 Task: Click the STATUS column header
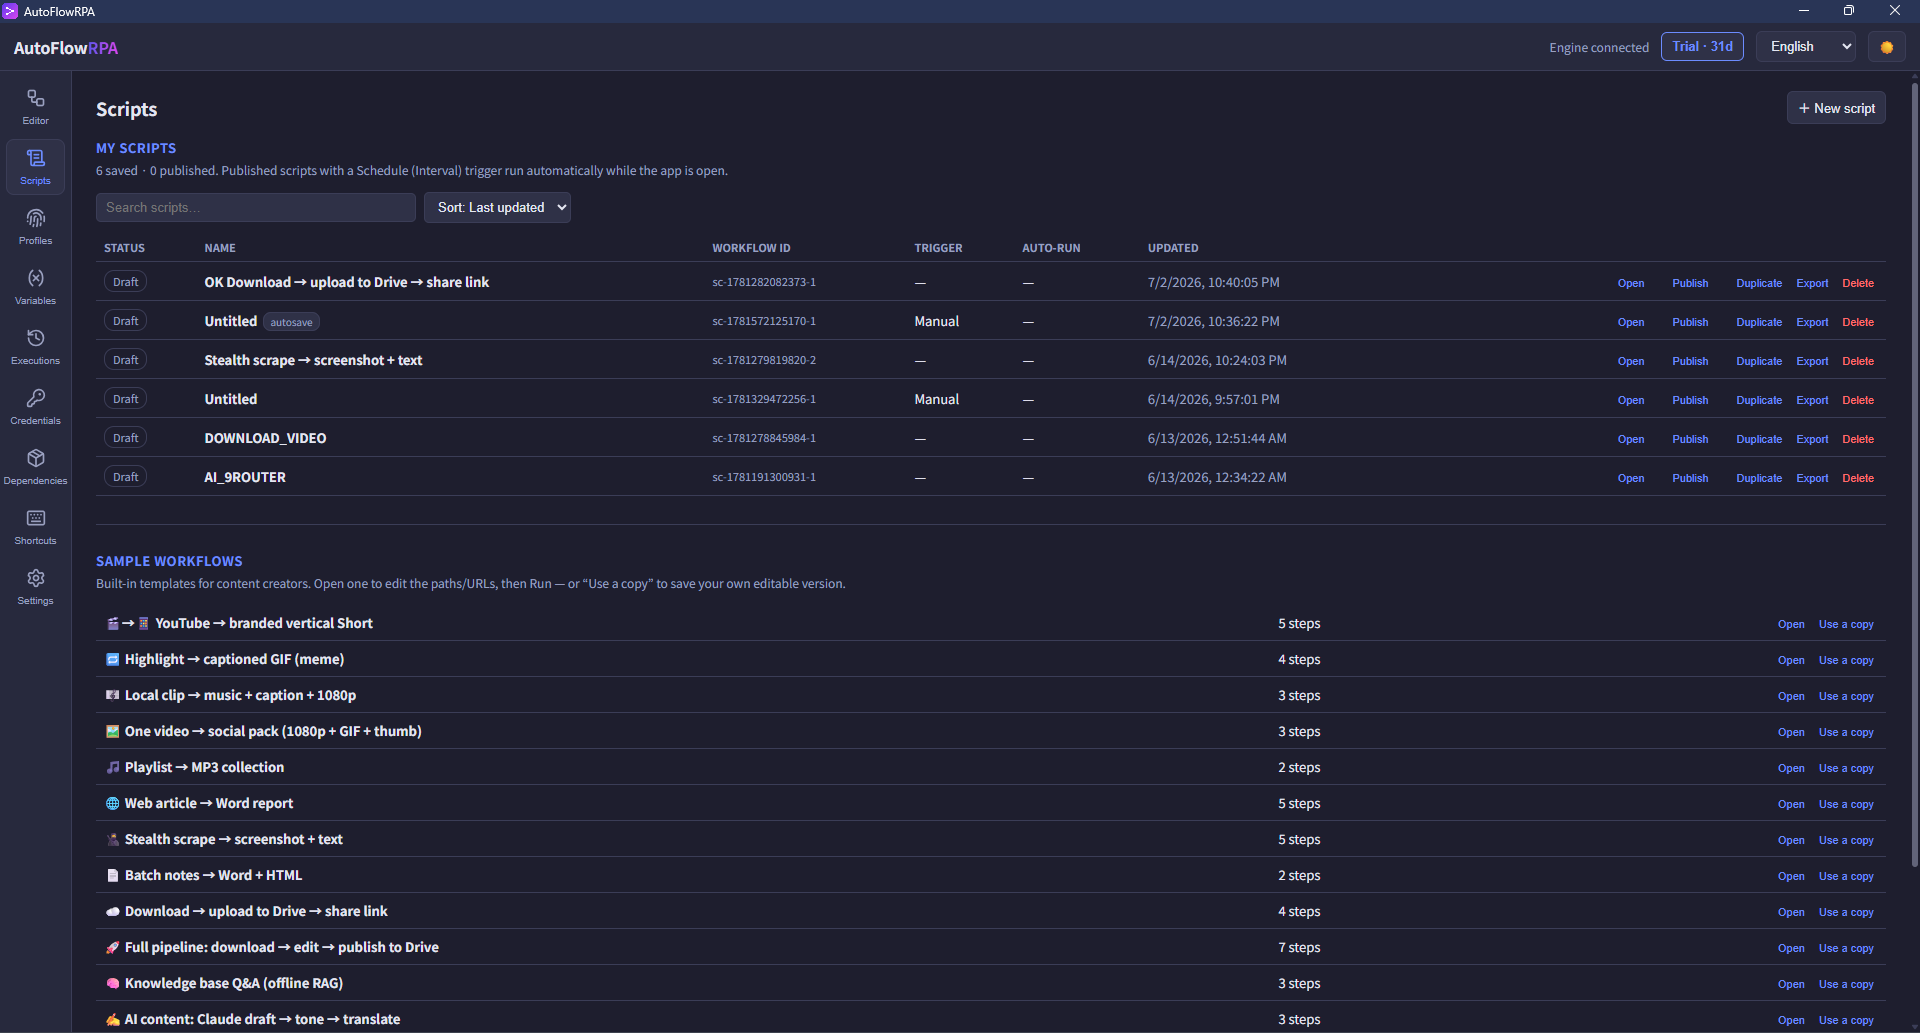point(124,248)
